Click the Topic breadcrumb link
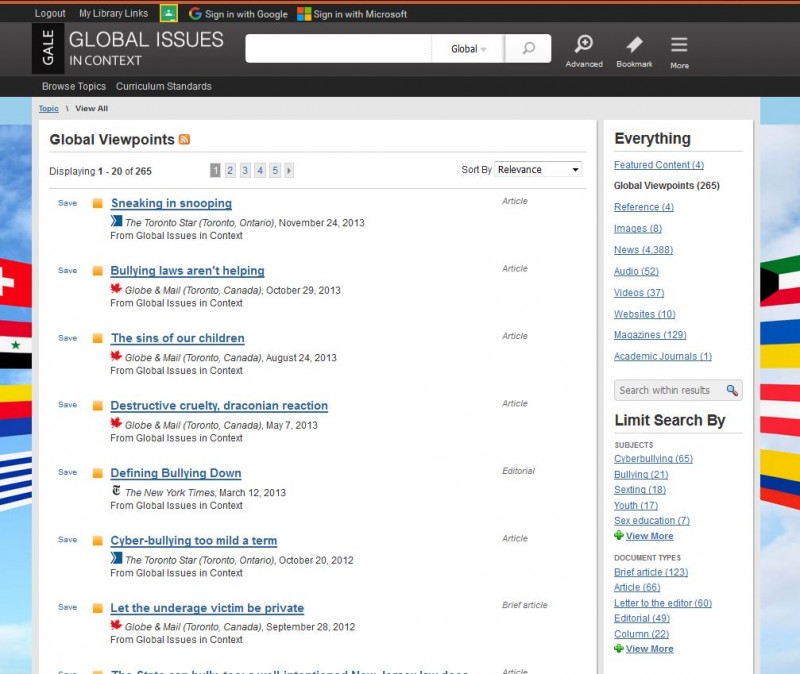This screenshot has width=800, height=674. pyautogui.click(x=48, y=109)
